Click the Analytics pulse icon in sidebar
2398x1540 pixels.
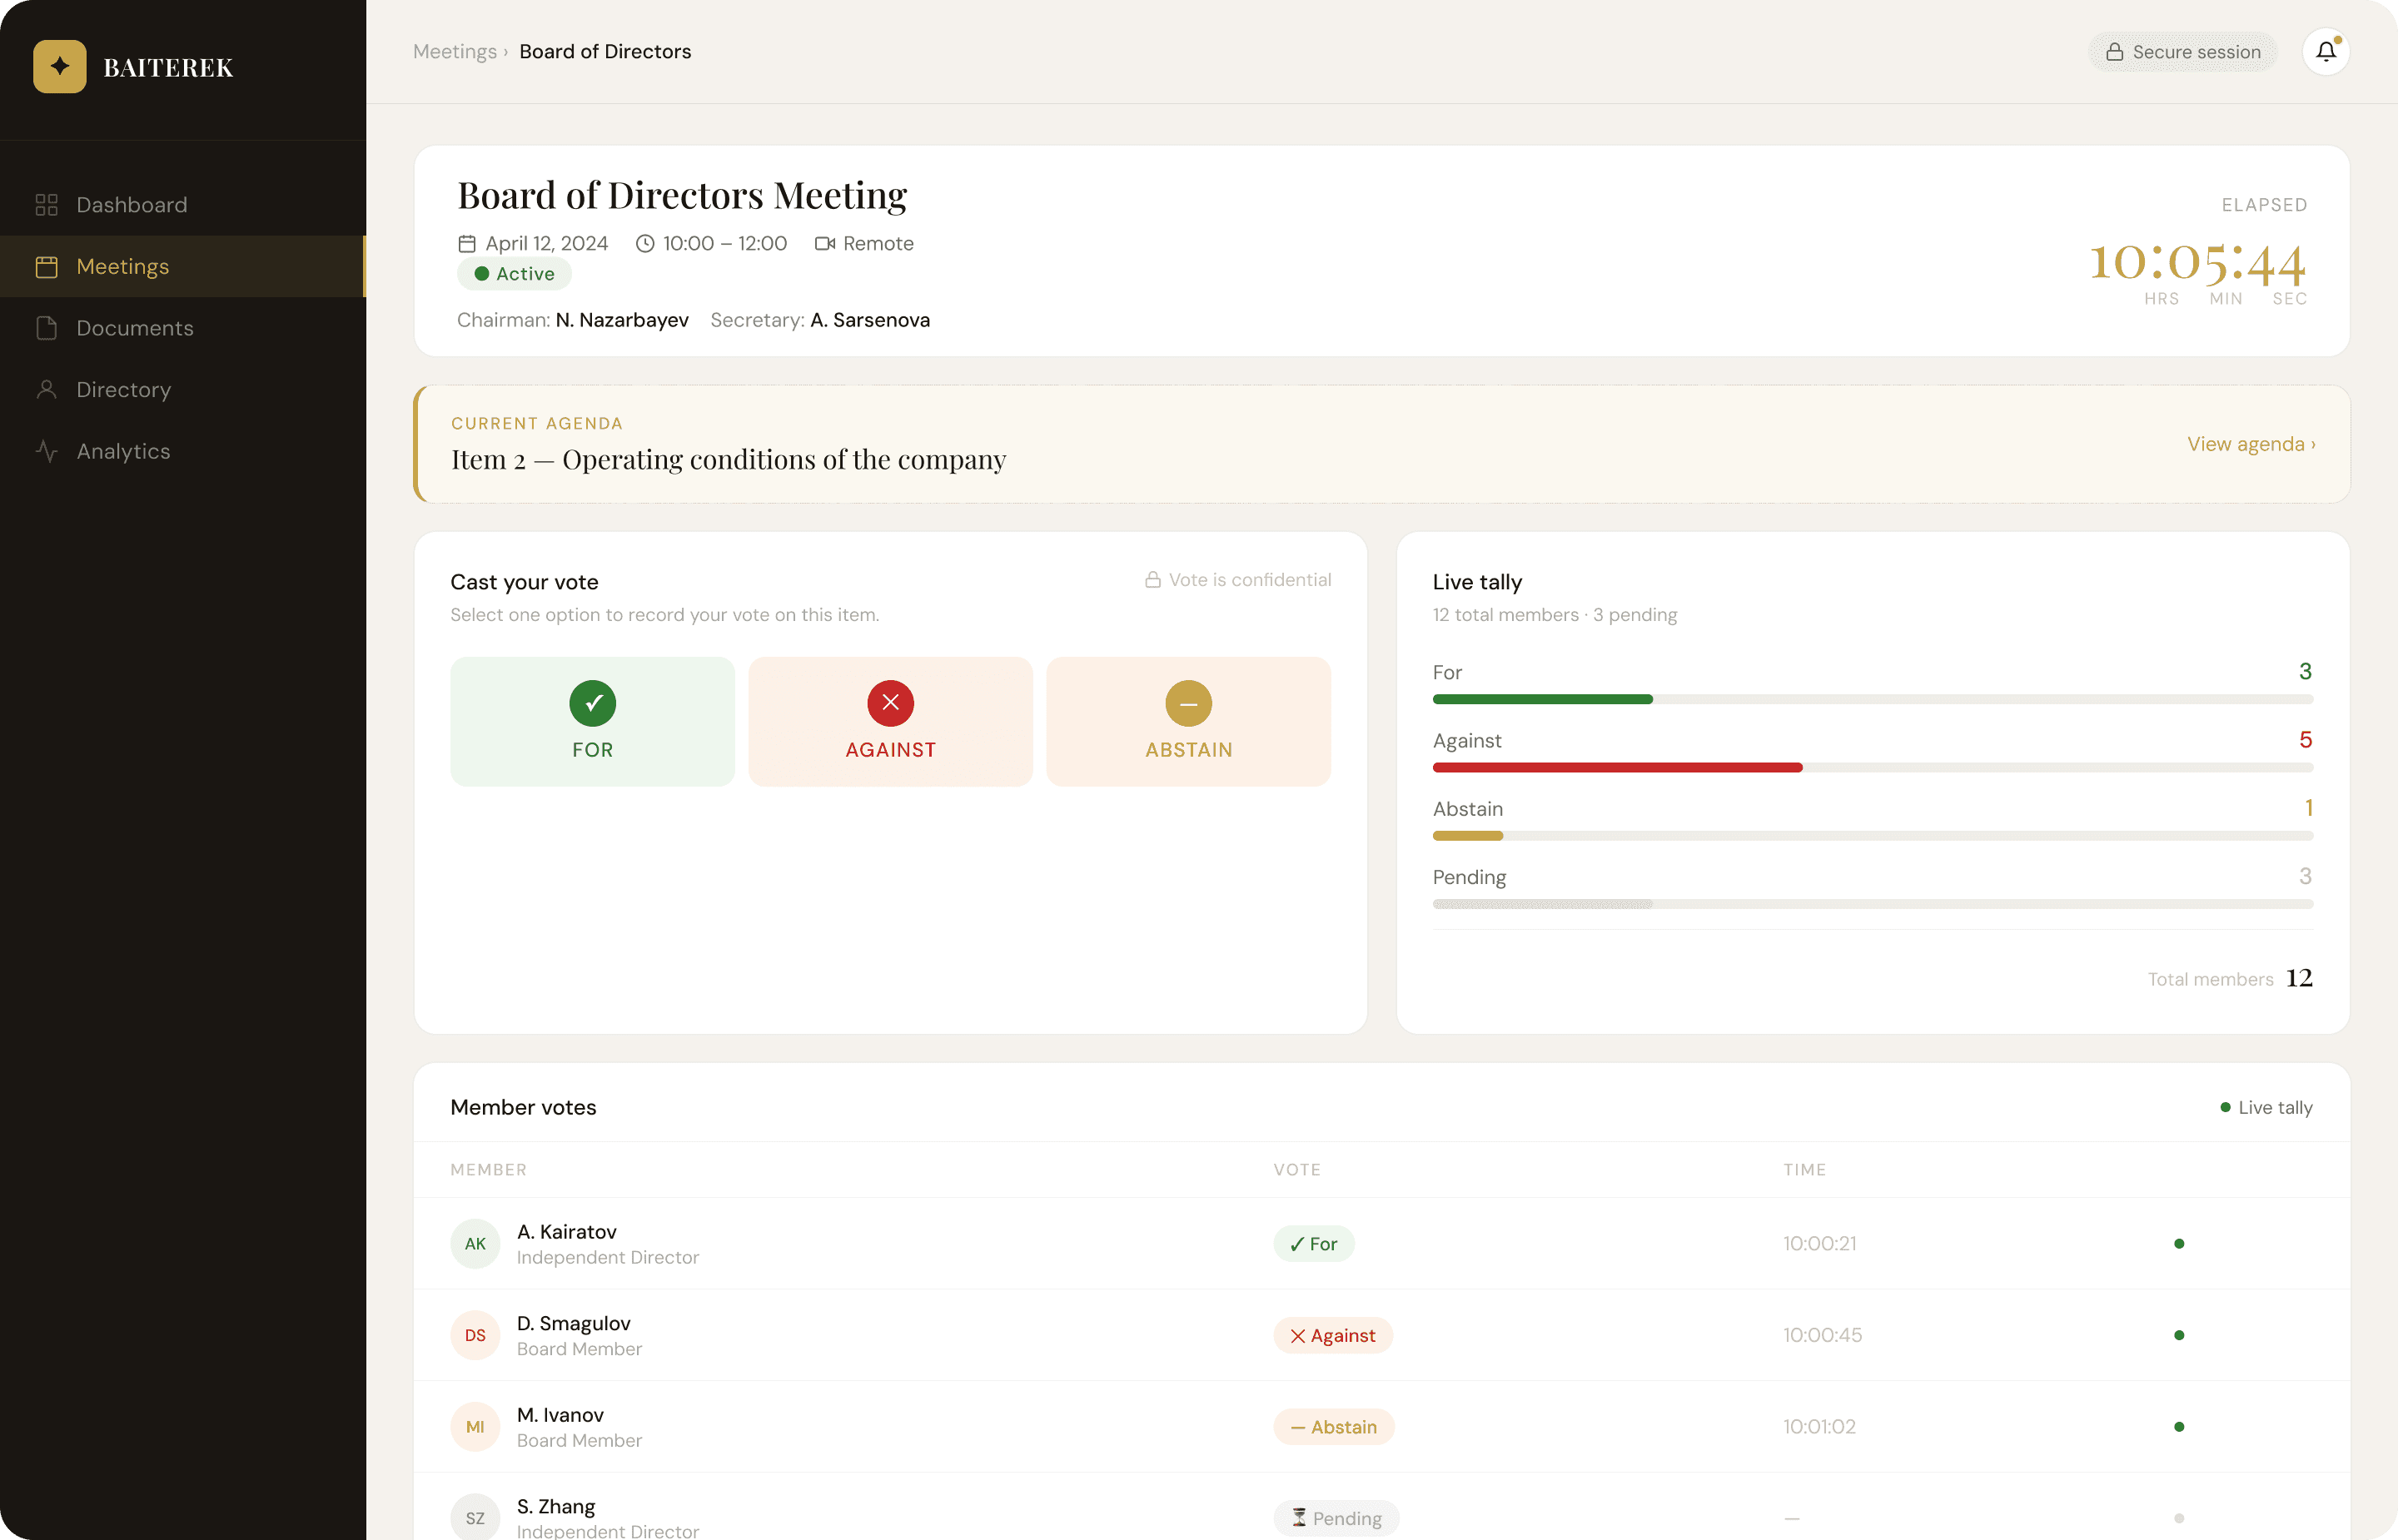pyautogui.click(x=47, y=451)
